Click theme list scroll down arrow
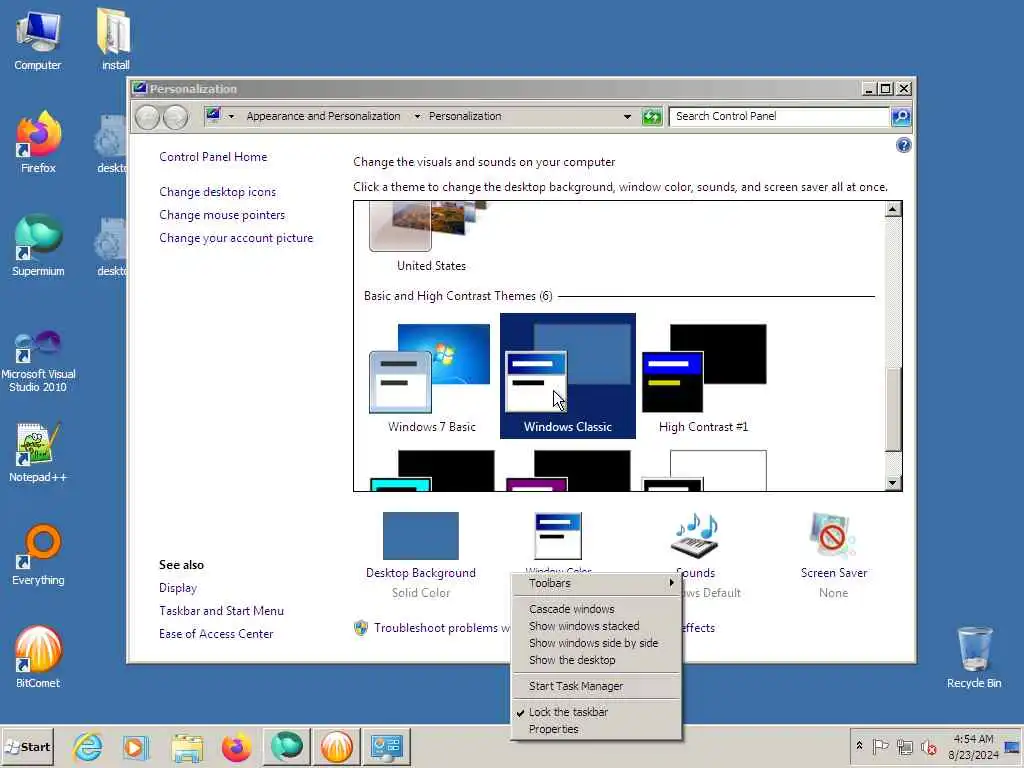1024x768 pixels. pos(893,483)
